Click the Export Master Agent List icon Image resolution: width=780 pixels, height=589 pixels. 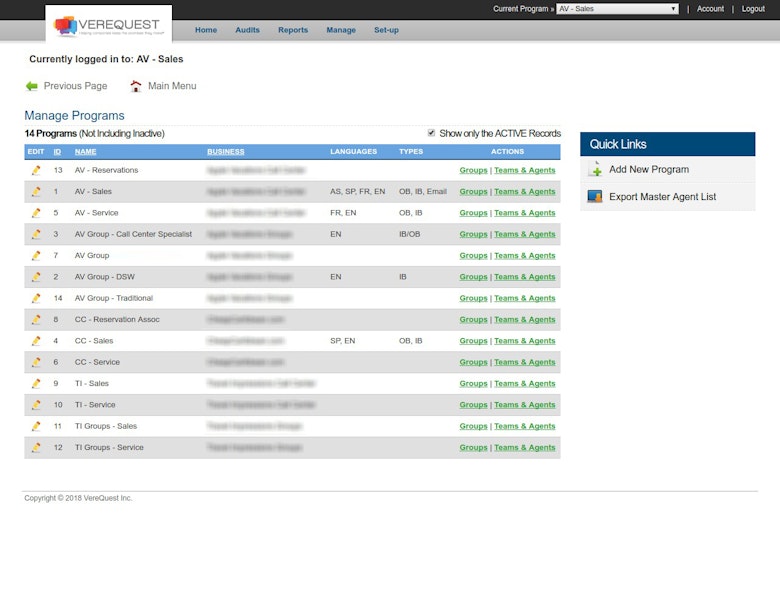coord(595,197)
